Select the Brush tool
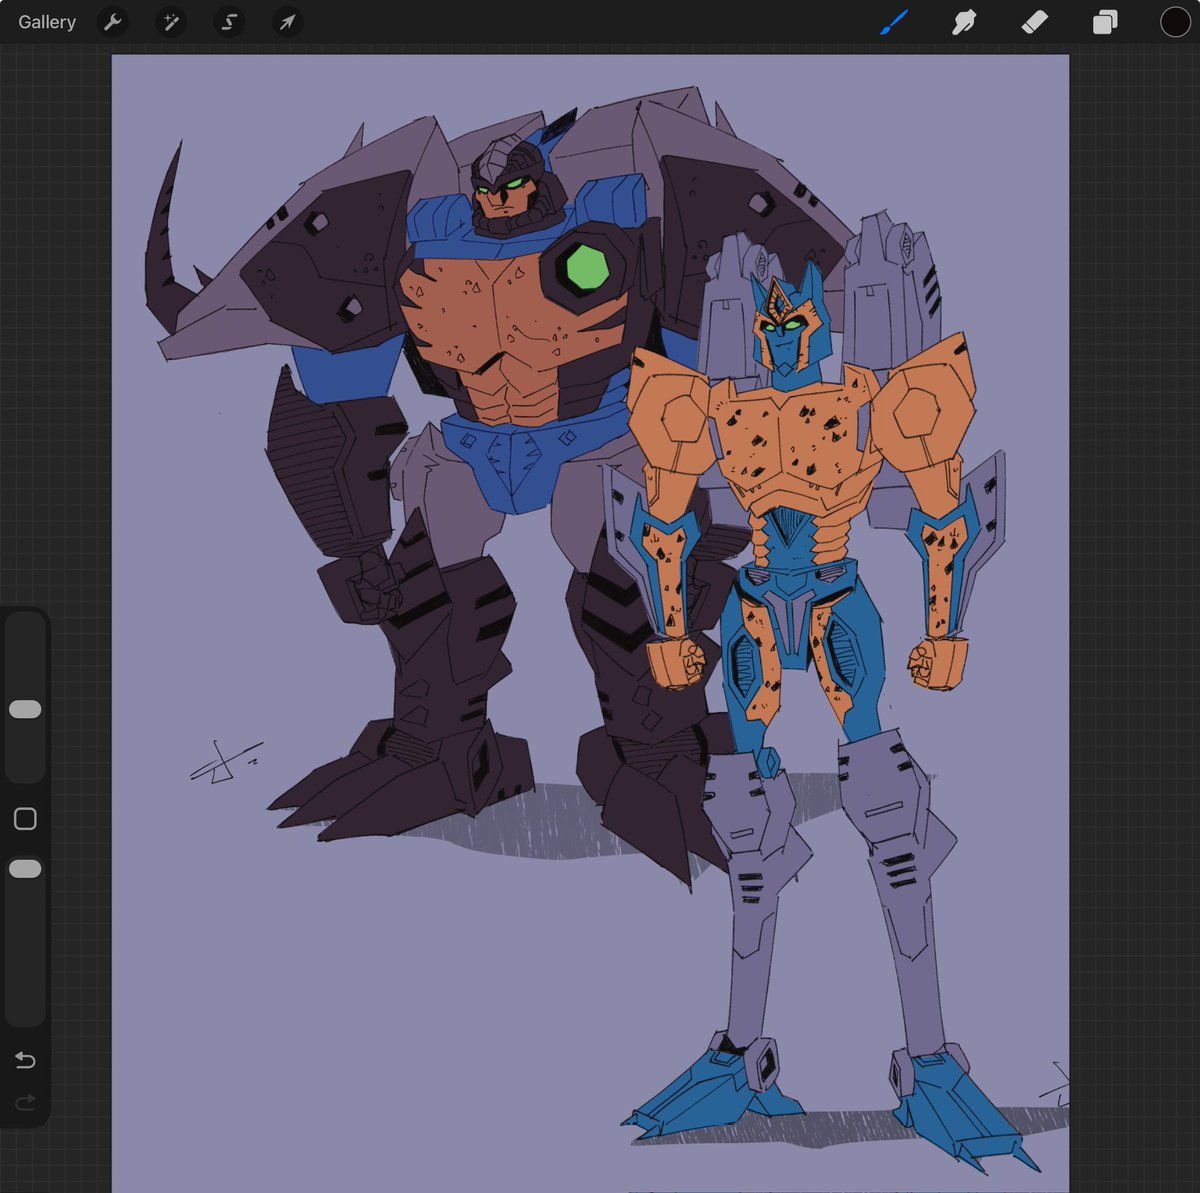Screen dimensions: 1200x1193 point(893,22)
